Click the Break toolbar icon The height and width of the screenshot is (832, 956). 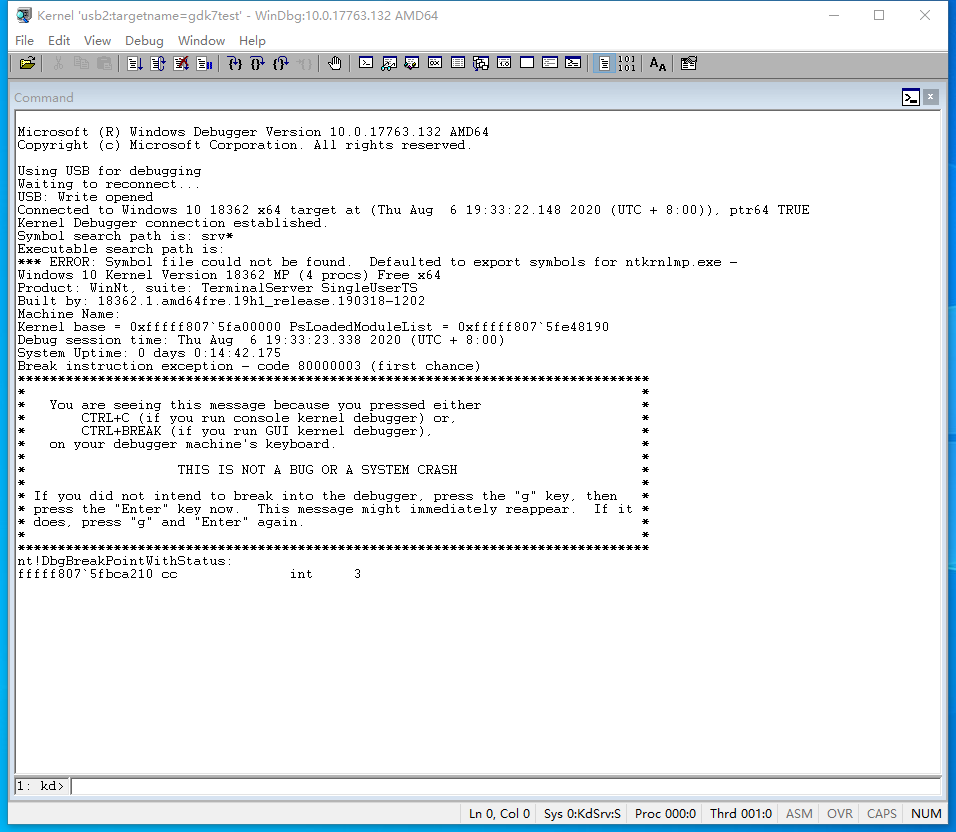coord(204,63)
